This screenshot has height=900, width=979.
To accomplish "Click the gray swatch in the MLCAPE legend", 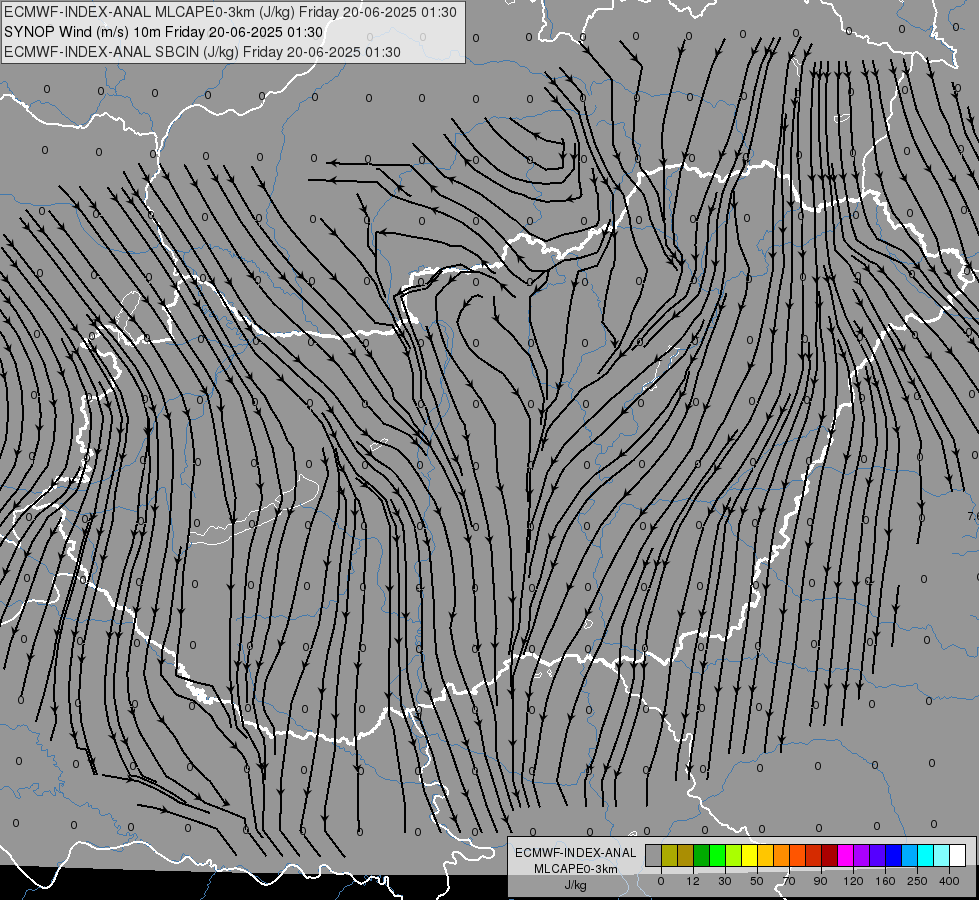I will click(654, 855).
